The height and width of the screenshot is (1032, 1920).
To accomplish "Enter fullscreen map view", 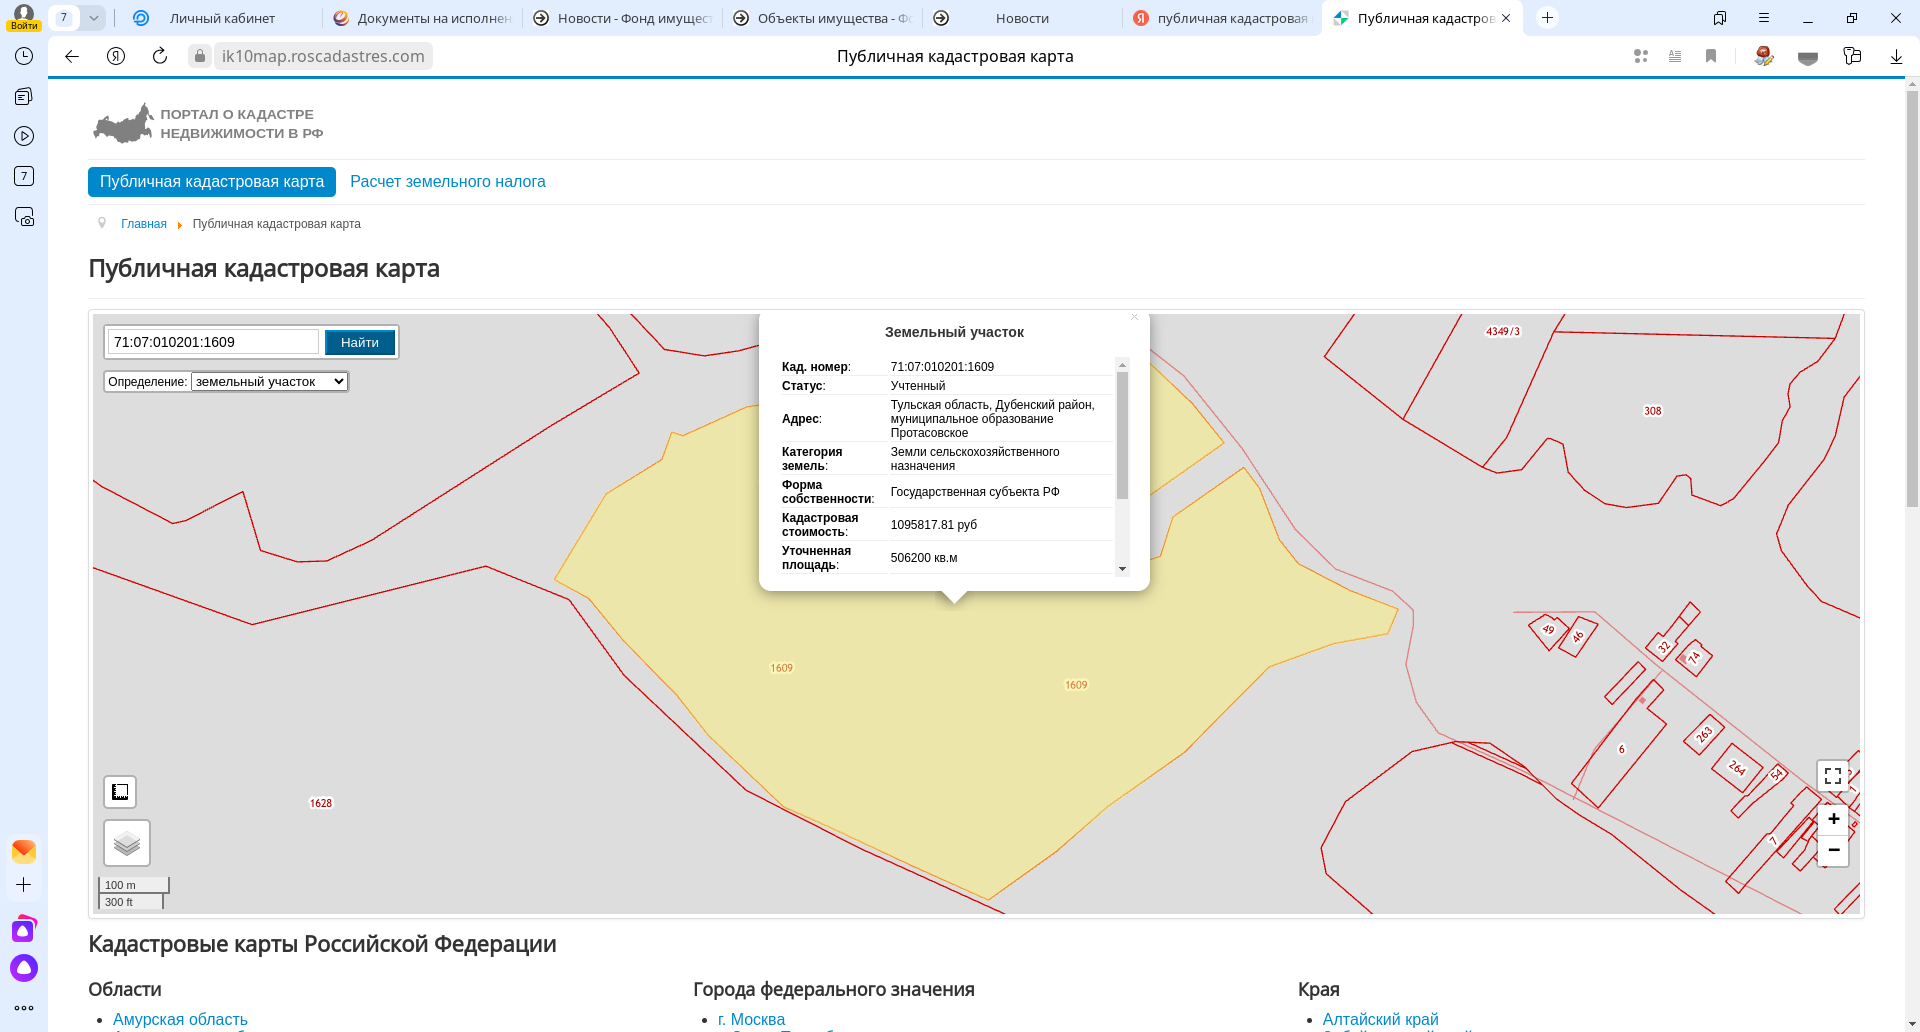I will tap(1832, 776).
